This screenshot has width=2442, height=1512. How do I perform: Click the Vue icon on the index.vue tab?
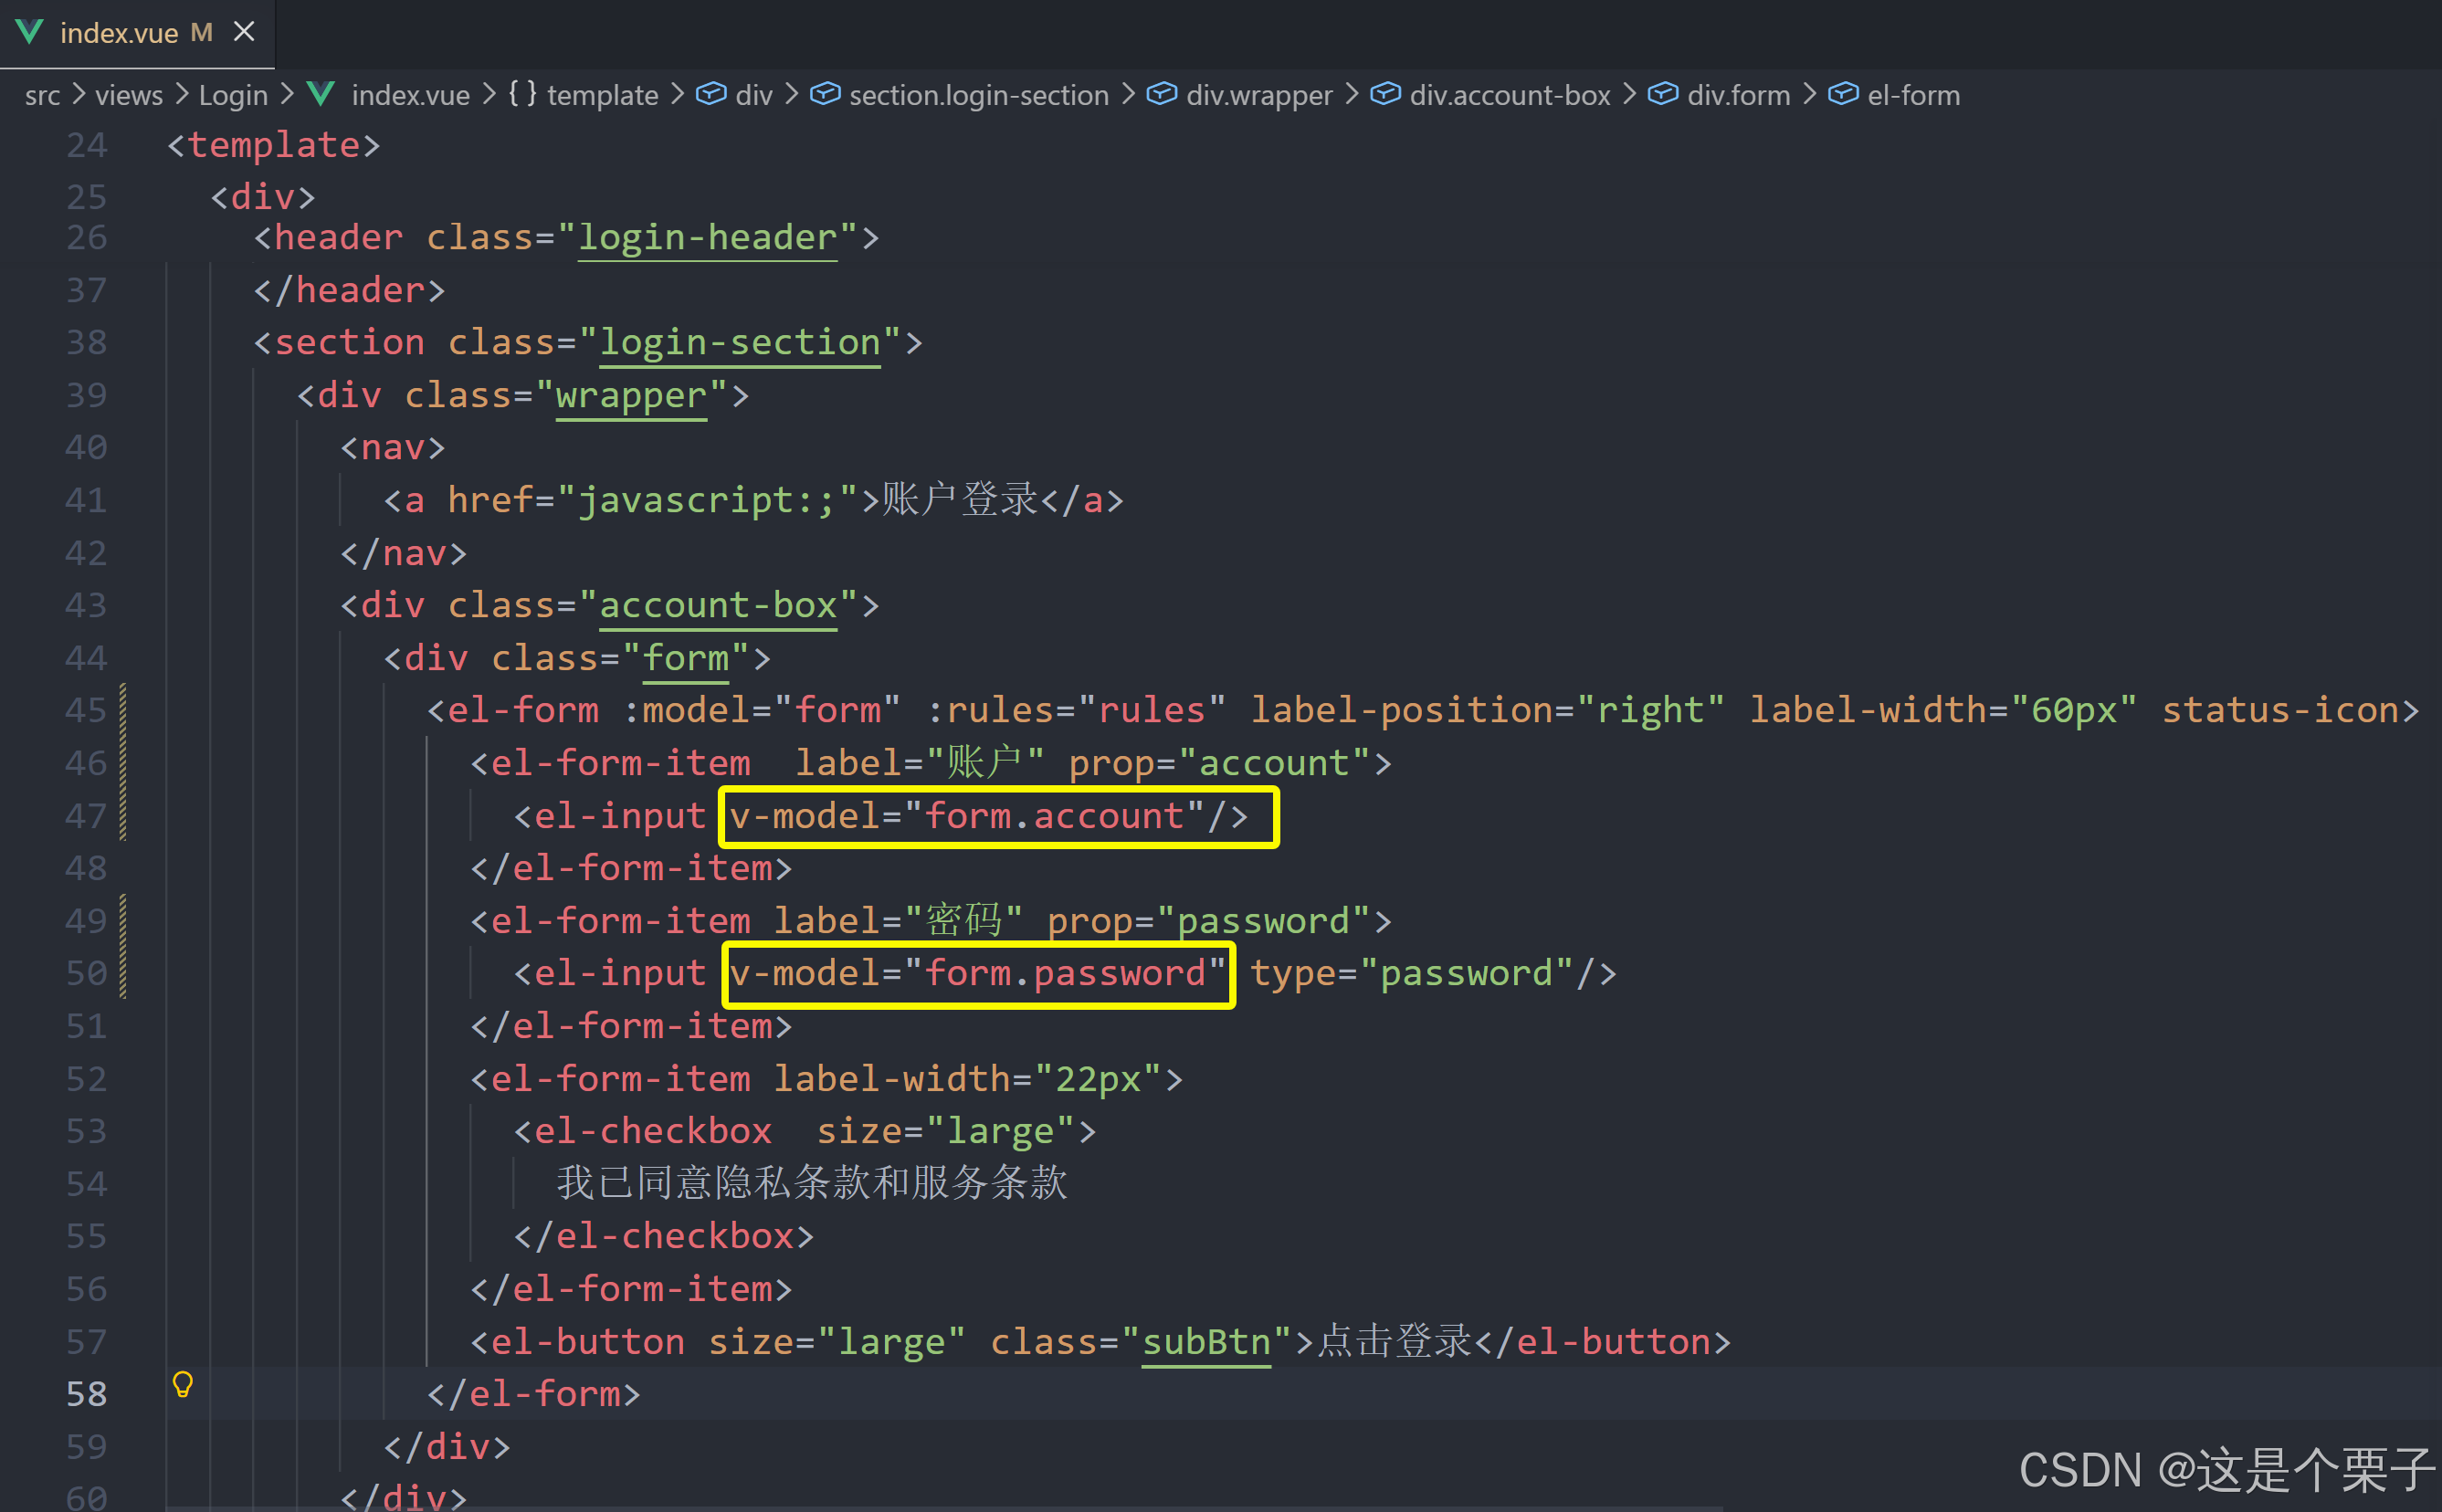coord(30,32)
